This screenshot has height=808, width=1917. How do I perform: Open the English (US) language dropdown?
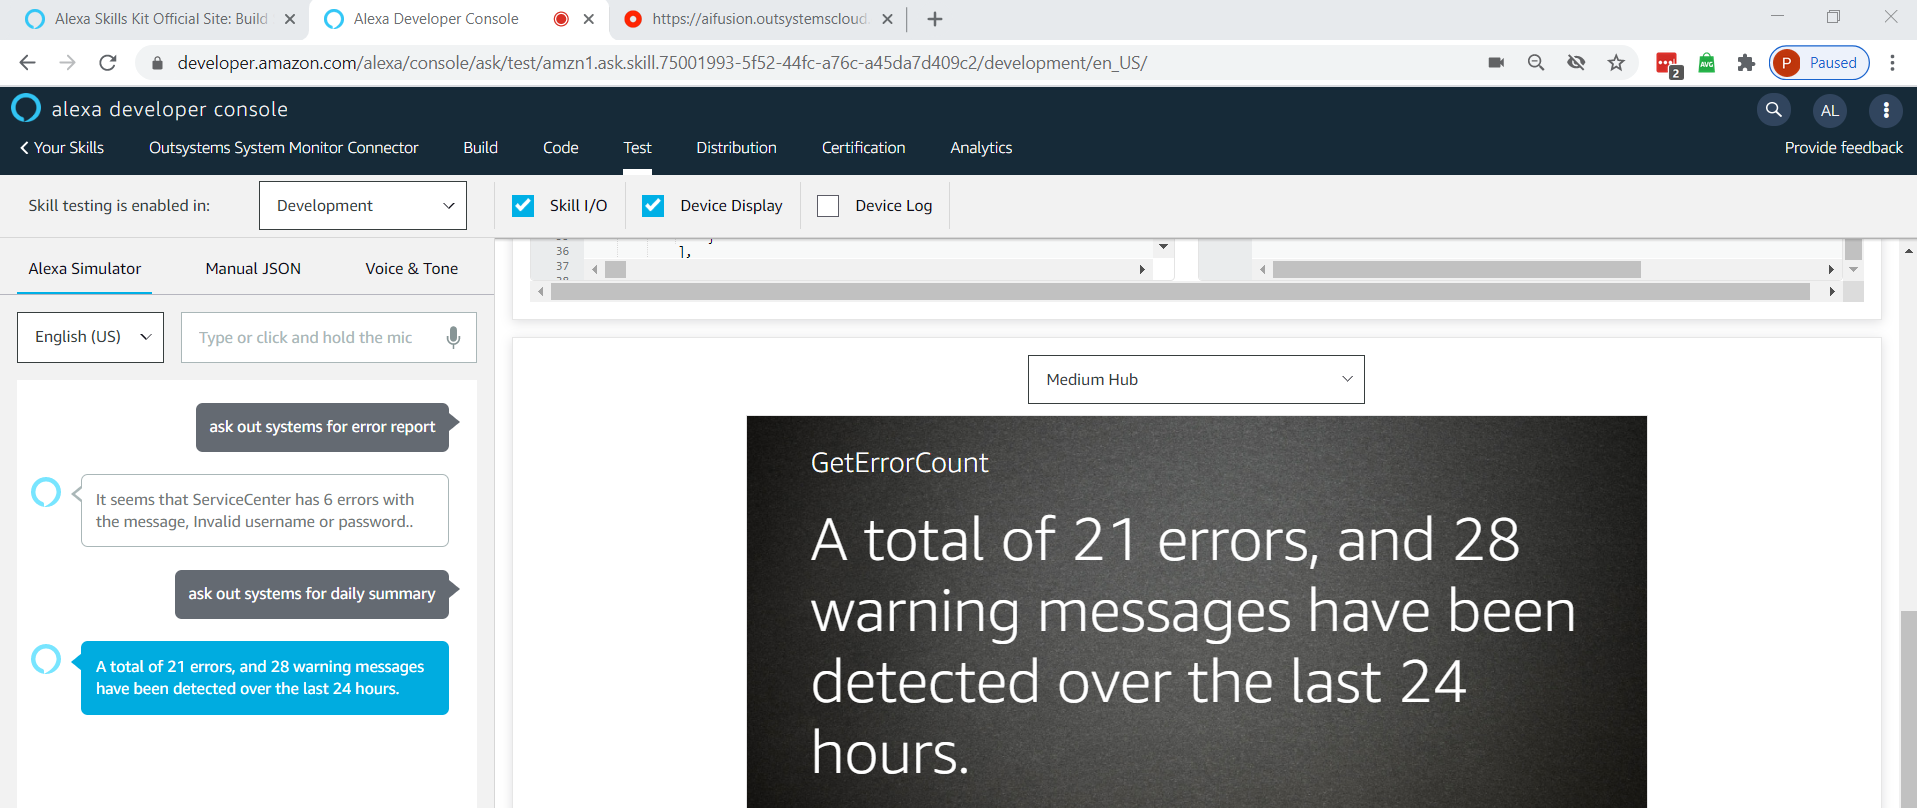(90, 337)
